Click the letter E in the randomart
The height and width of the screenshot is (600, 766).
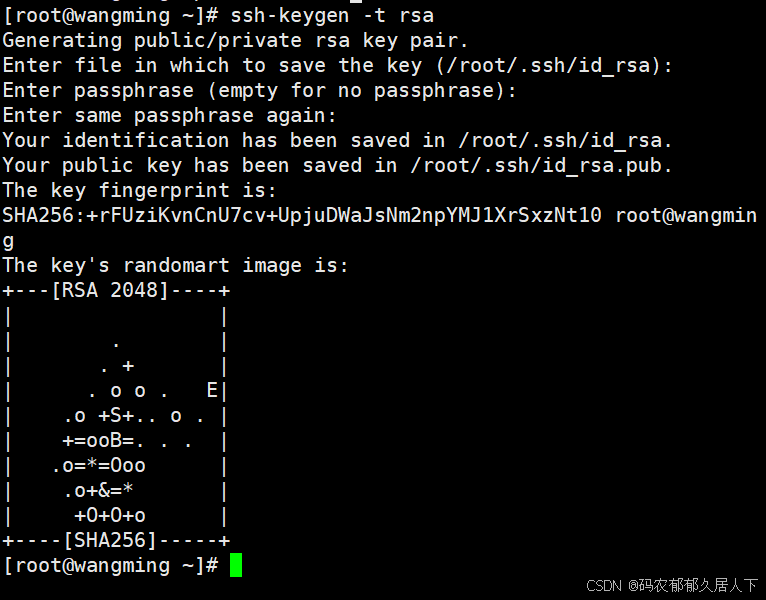(212, 391)
